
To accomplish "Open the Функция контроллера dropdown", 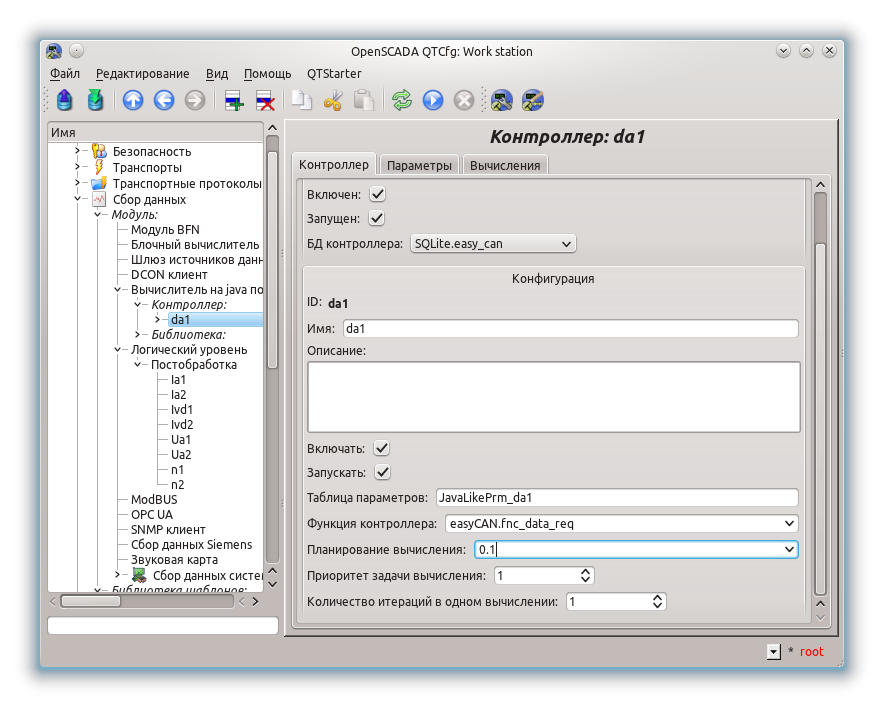I will pyautogui.click(x=619, y=523).
